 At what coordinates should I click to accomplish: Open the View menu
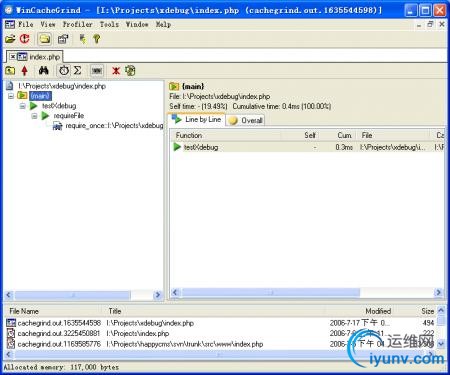click(48, 24)
